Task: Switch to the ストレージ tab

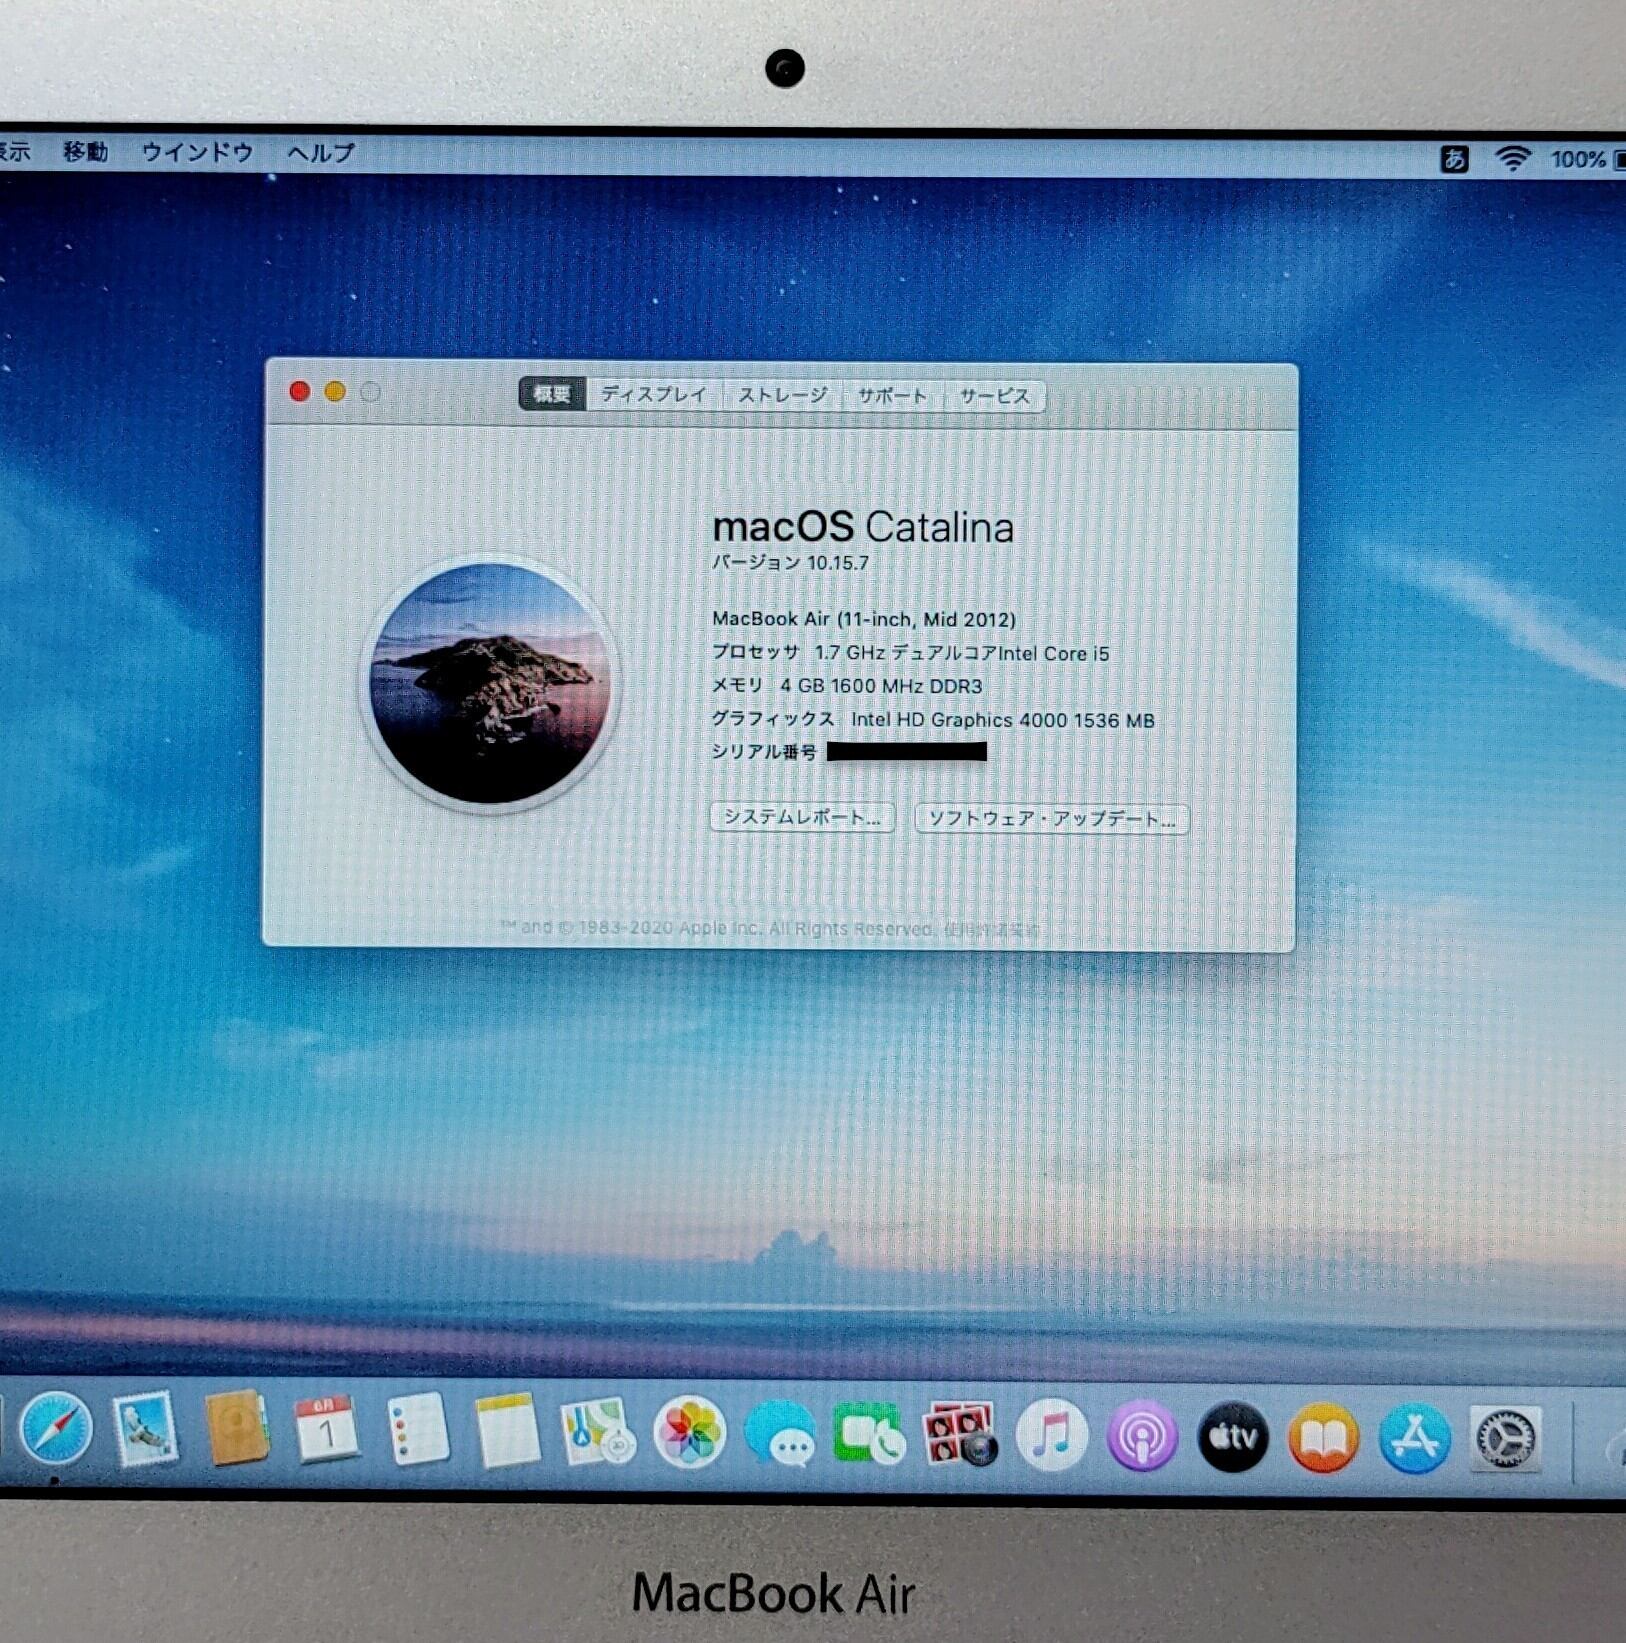Action: [783, 396]
